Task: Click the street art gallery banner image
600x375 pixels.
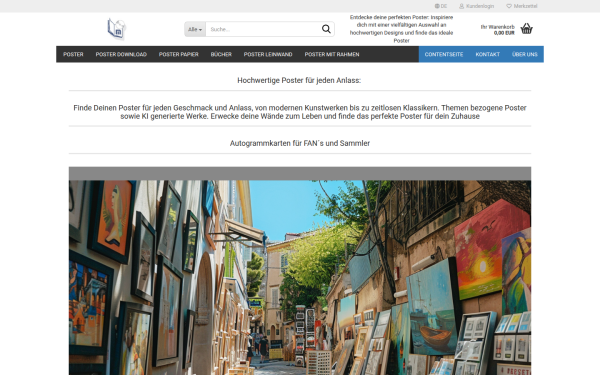Action: coord(300,271)
